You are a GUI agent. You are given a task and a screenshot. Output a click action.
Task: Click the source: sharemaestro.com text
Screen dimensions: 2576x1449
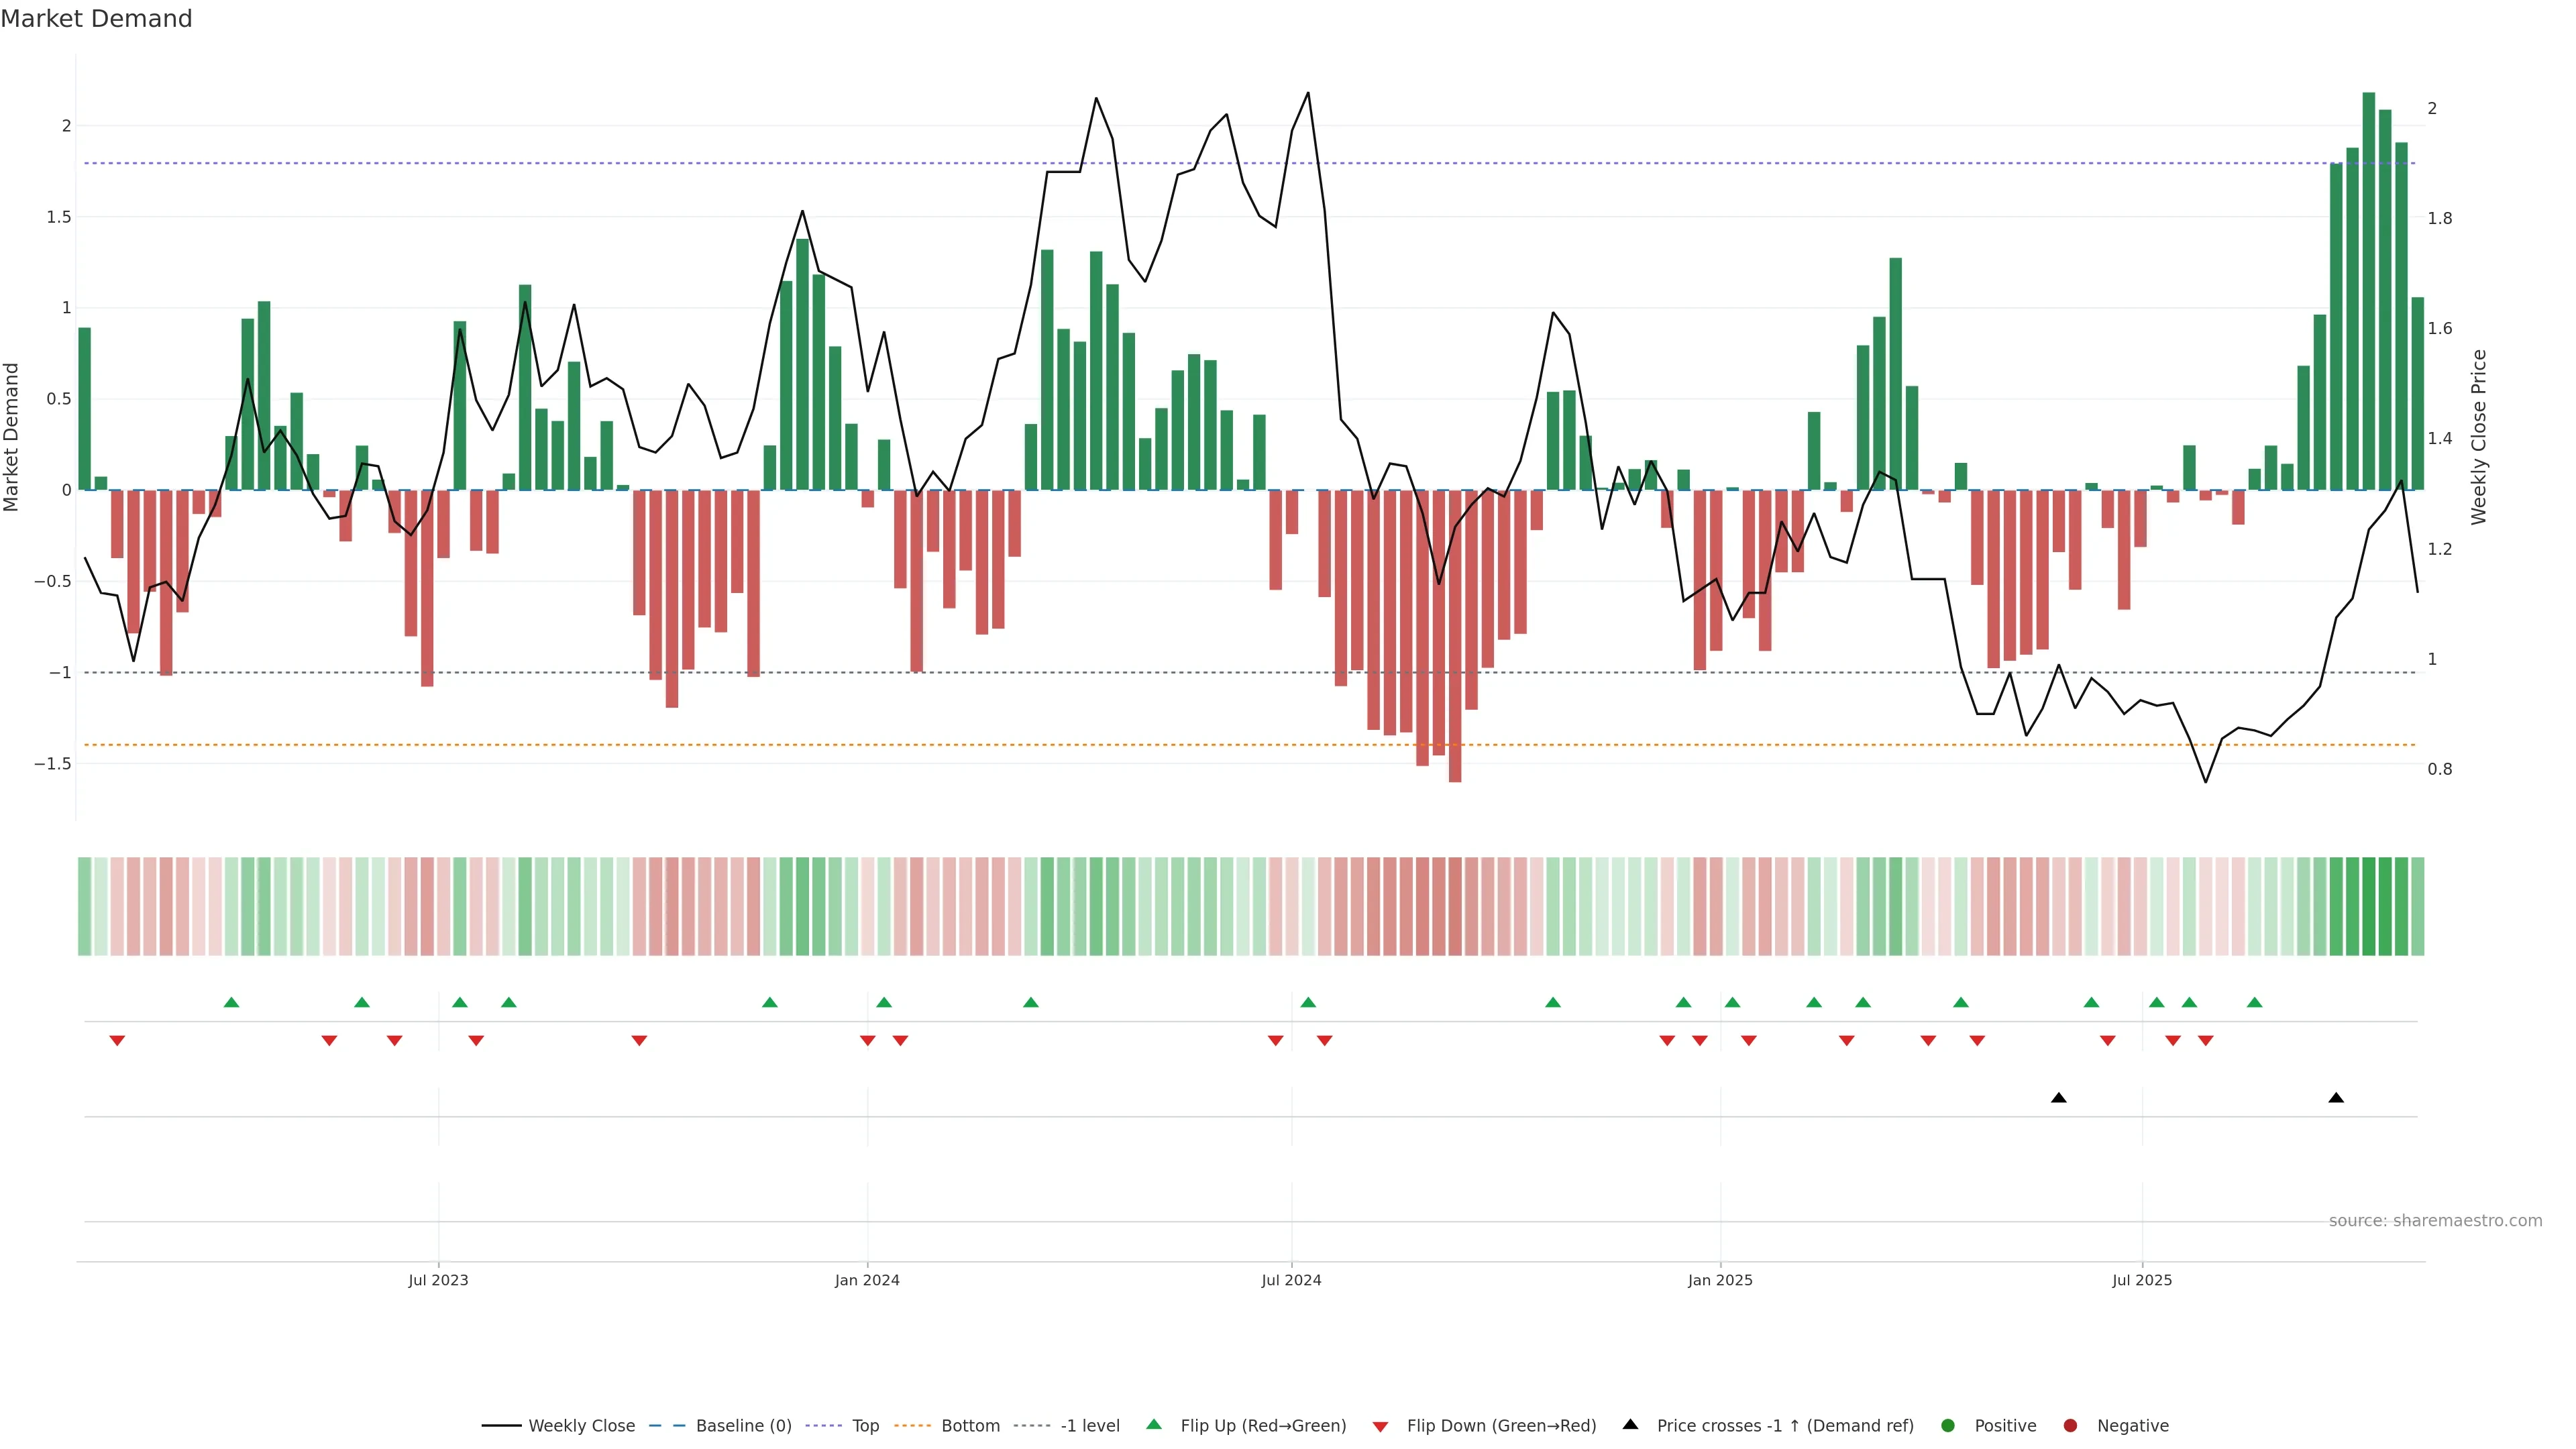2435,1221
